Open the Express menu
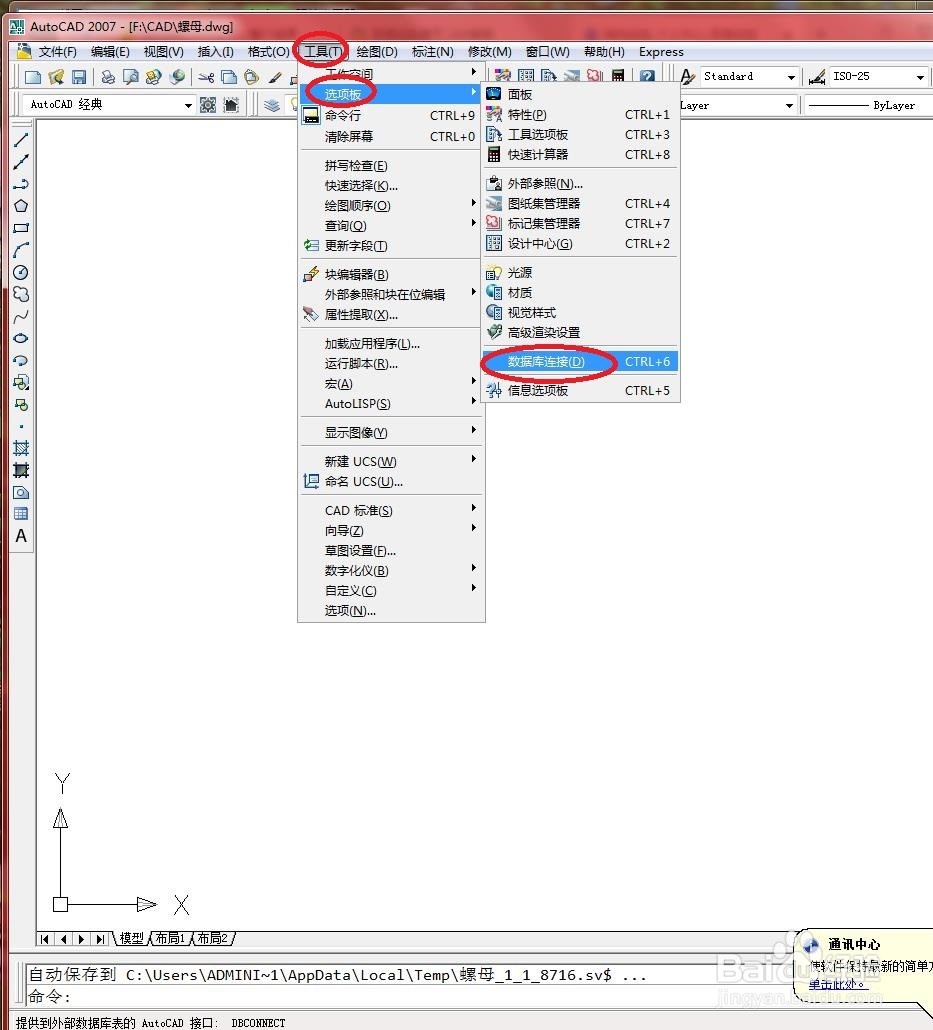 pos(661,52)
